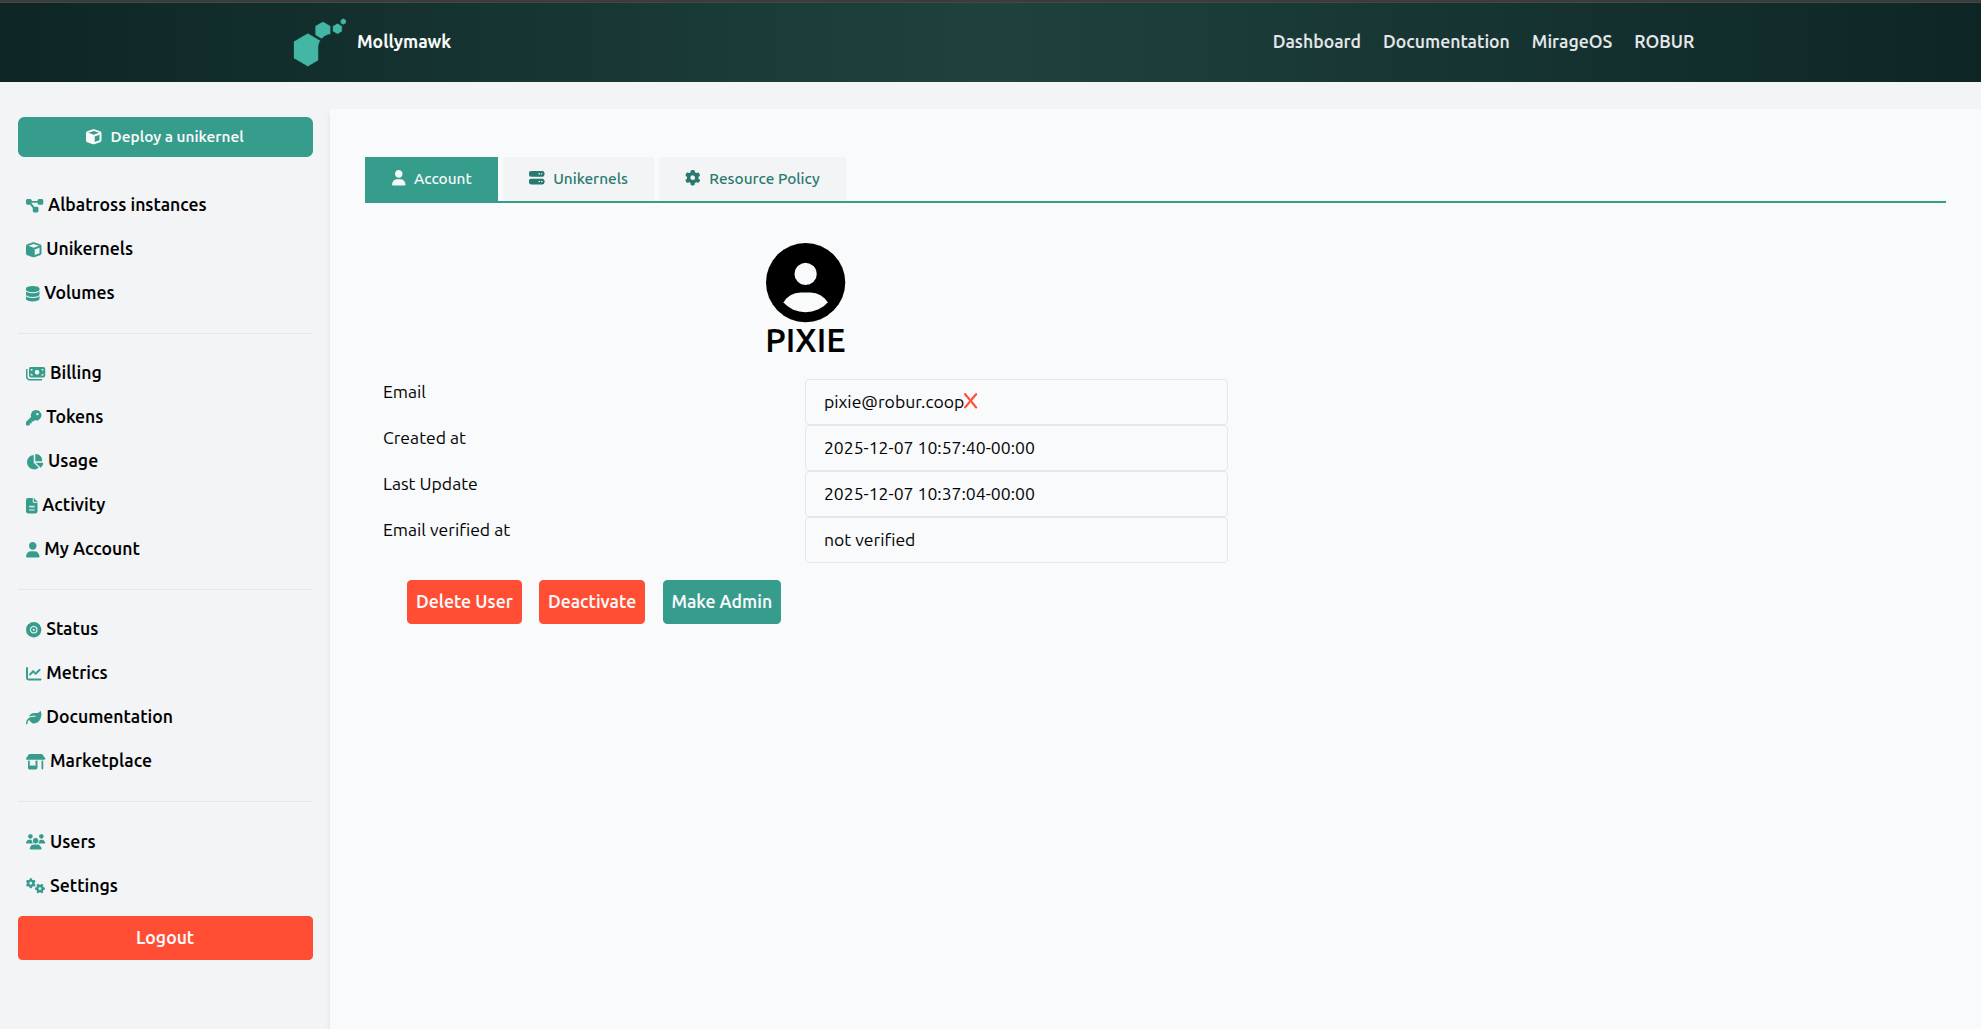This screenshot has width=1981, height=1029.
Task: Click the Billing money icon
Action: coord(36,373)
